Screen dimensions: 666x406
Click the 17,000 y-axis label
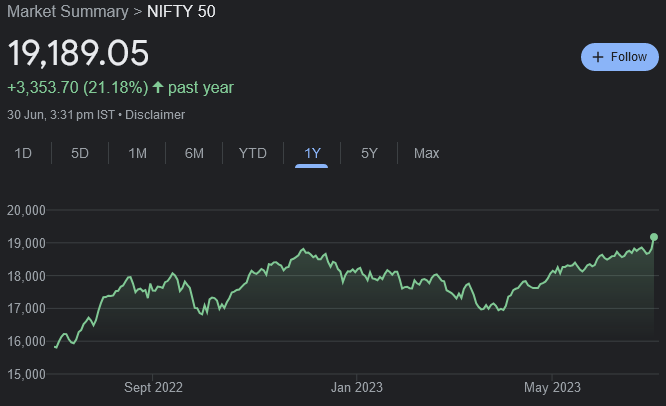(x=26, y=308)
